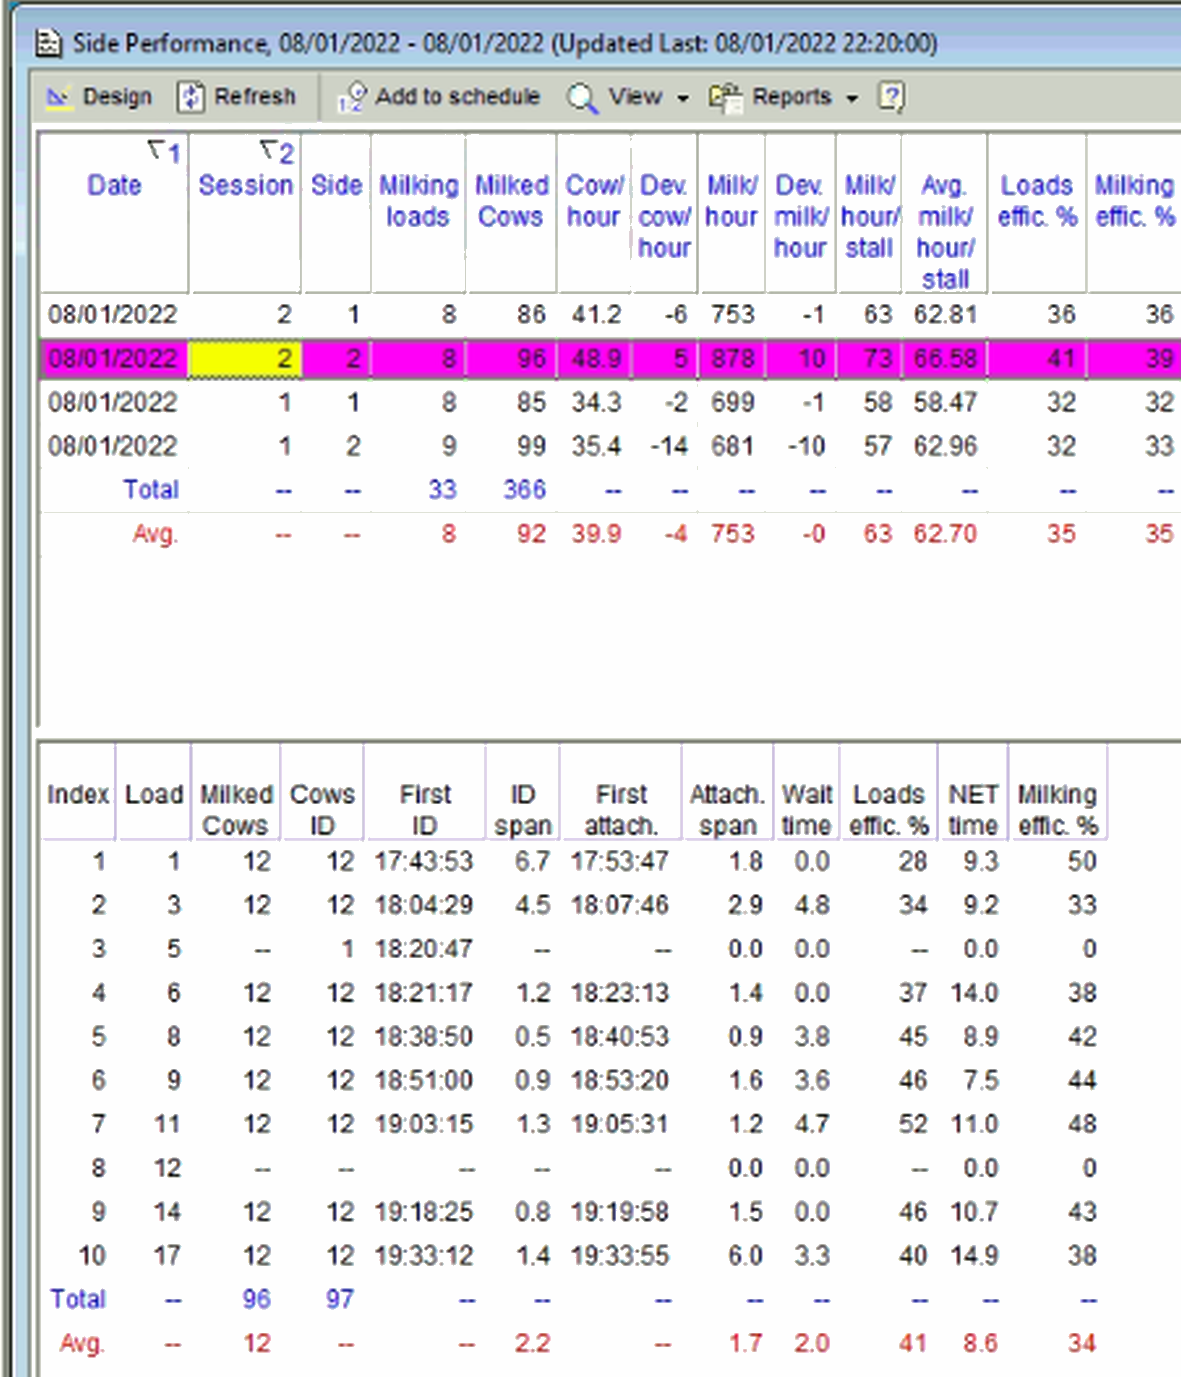Click the yellow Session cell in the highlighted row
Screen dimensions: 1181x1377
[245, 359]
